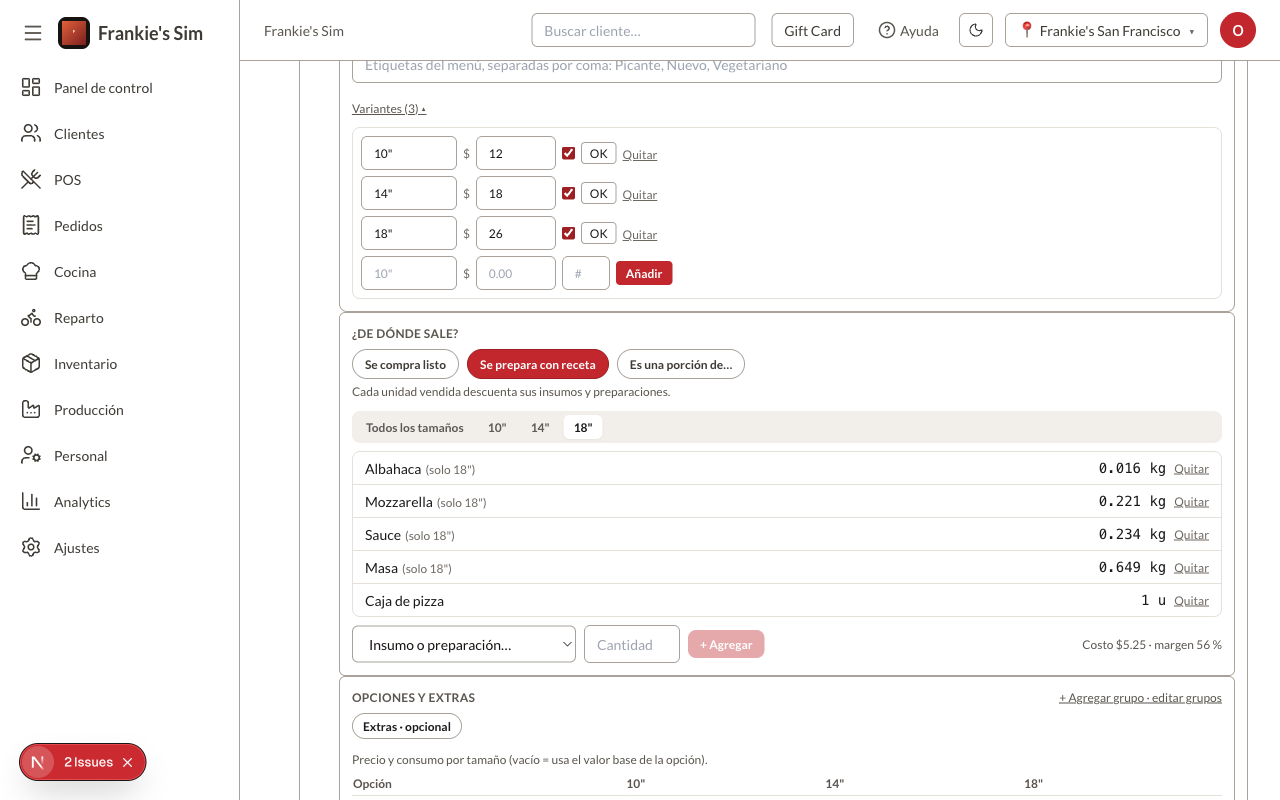Image resolution: width=1280 pixels, height=800 pixels.
Task: Open POS utensils icon
Action: [x=31, y=180]
